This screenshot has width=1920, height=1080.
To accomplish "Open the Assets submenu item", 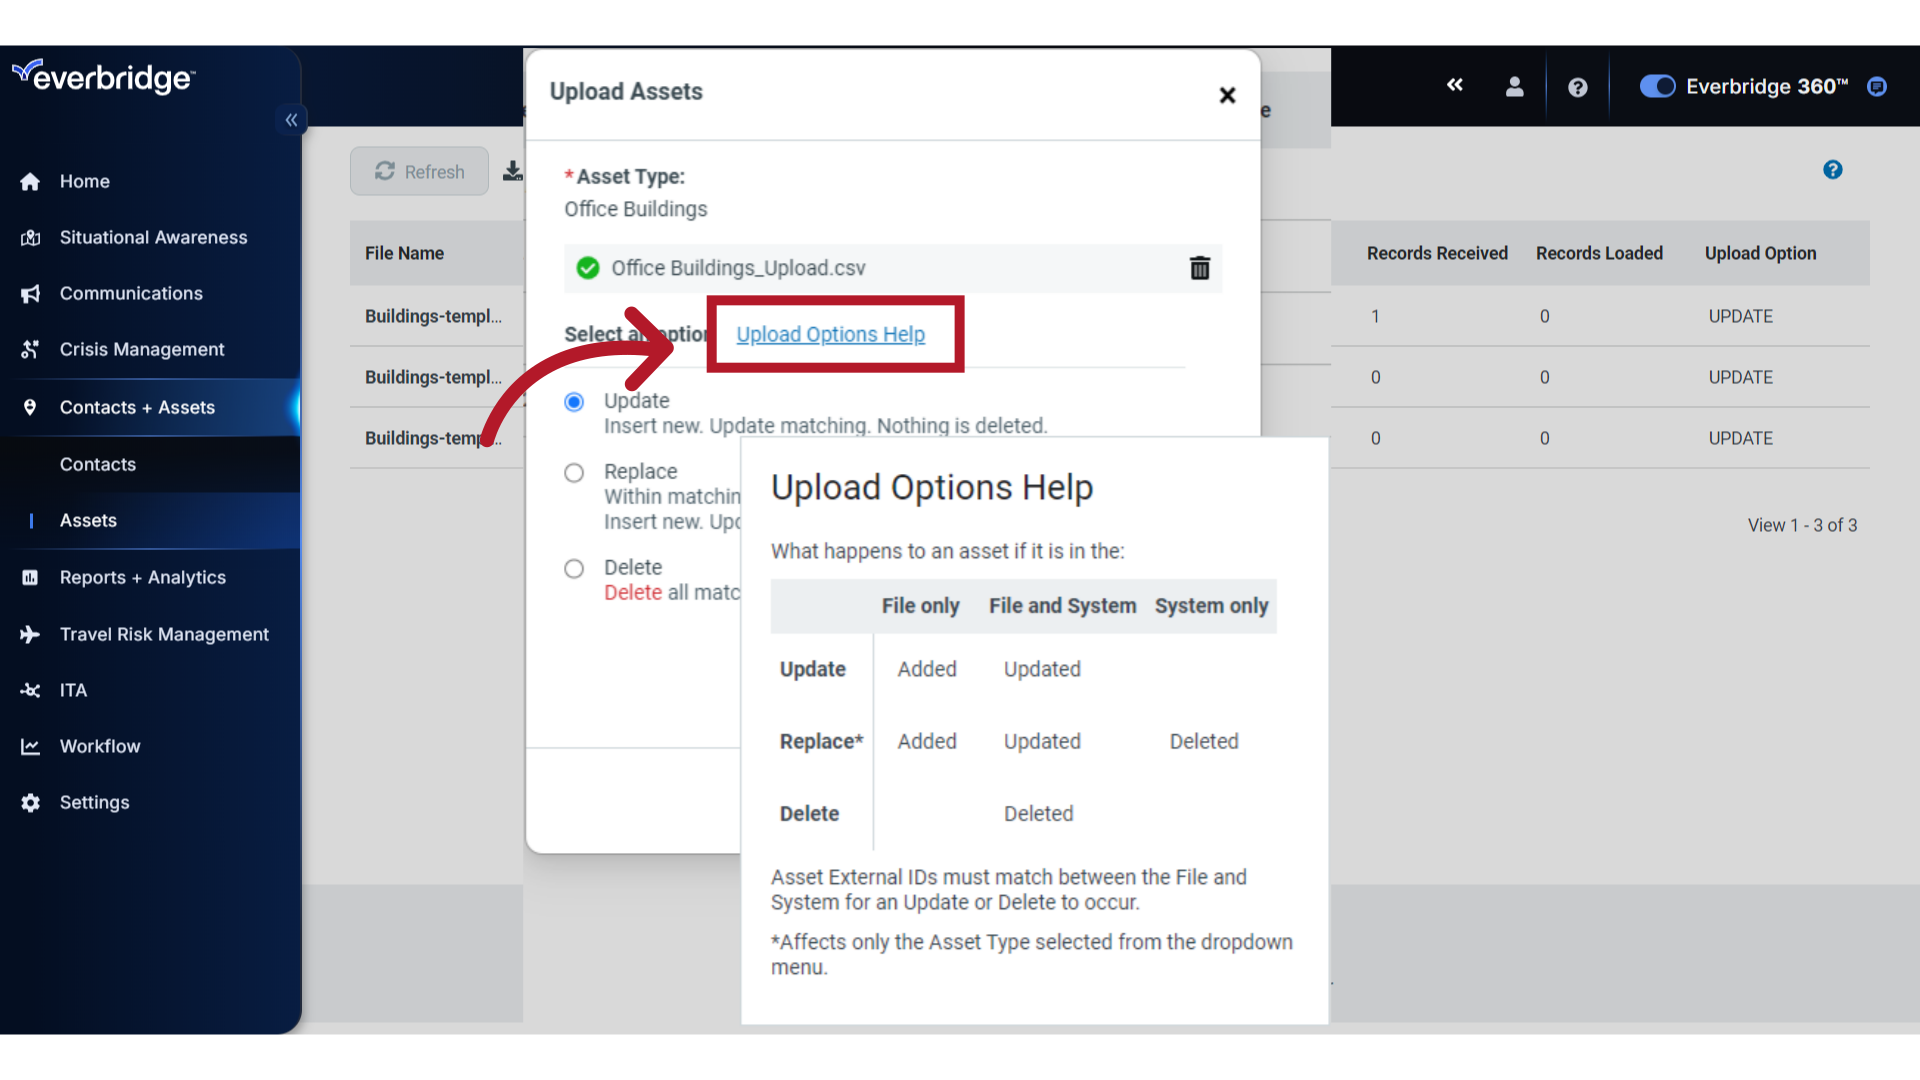I will click(x=88, y=520).
